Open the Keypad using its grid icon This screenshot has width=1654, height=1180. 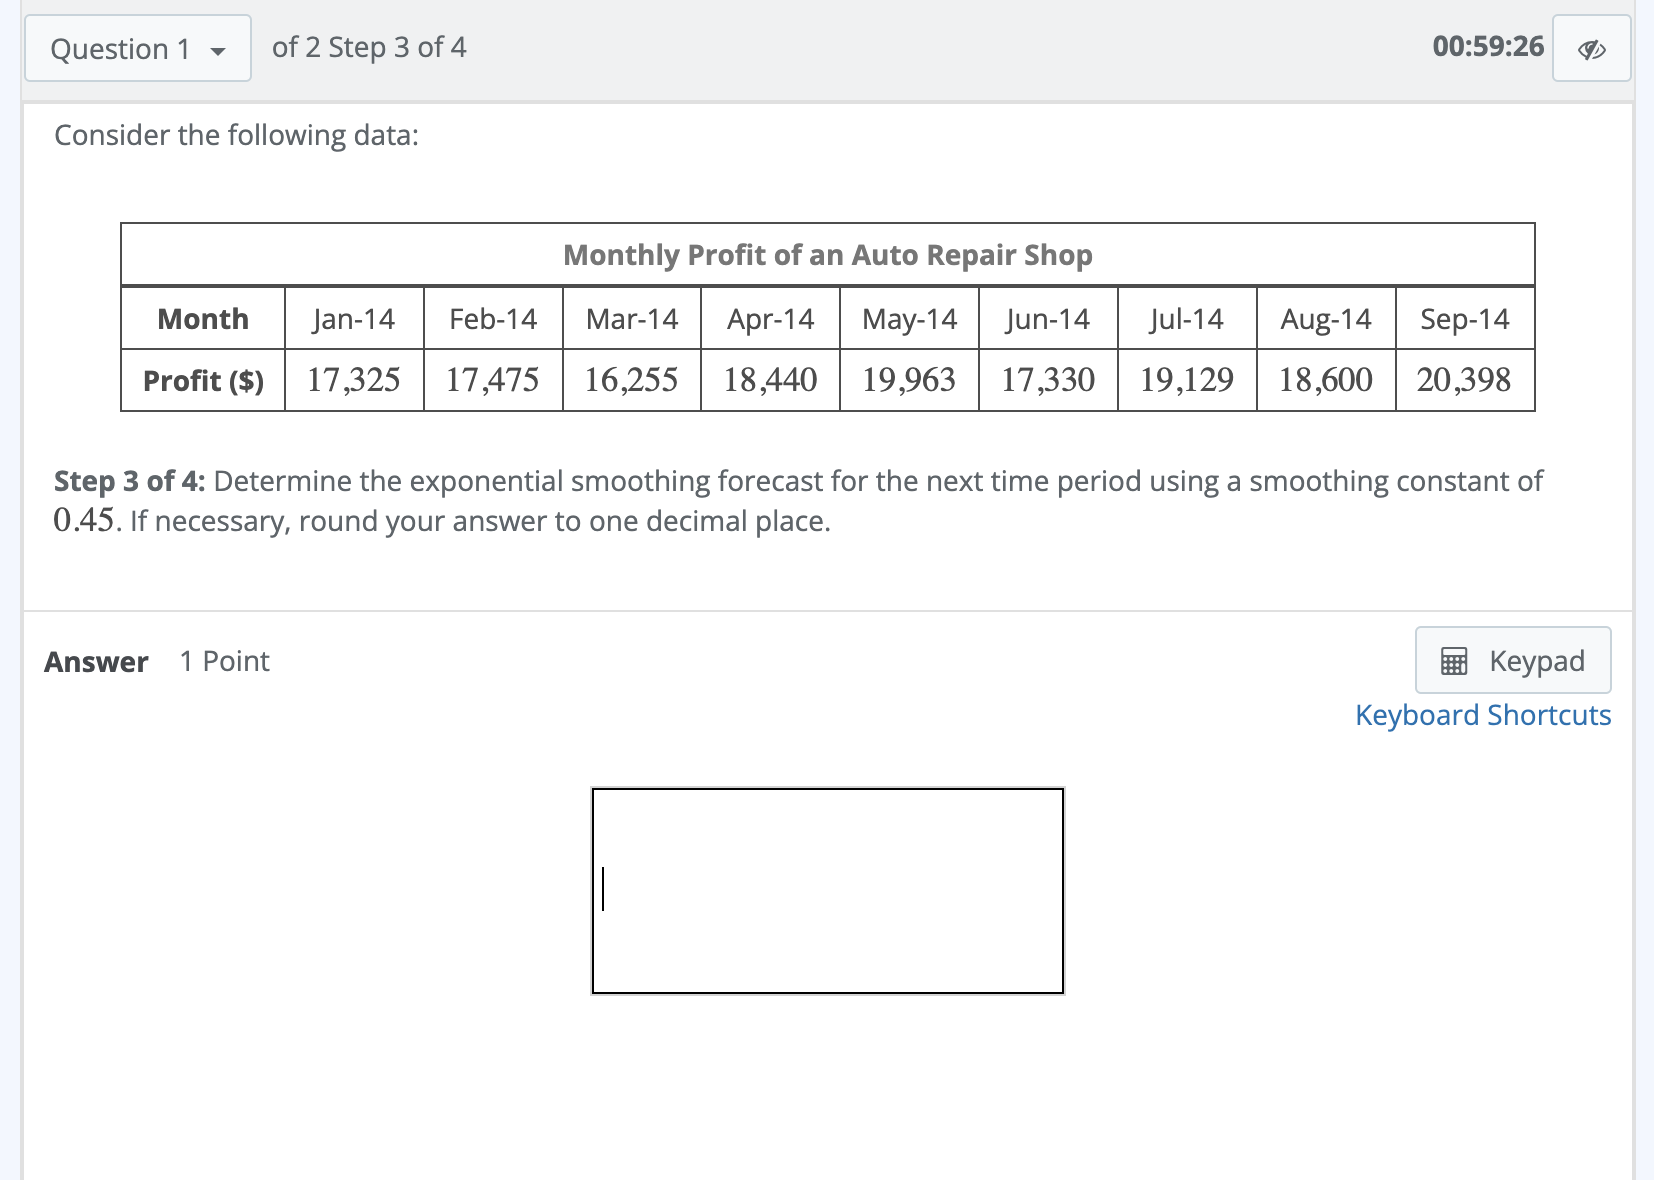(1455, 660)
